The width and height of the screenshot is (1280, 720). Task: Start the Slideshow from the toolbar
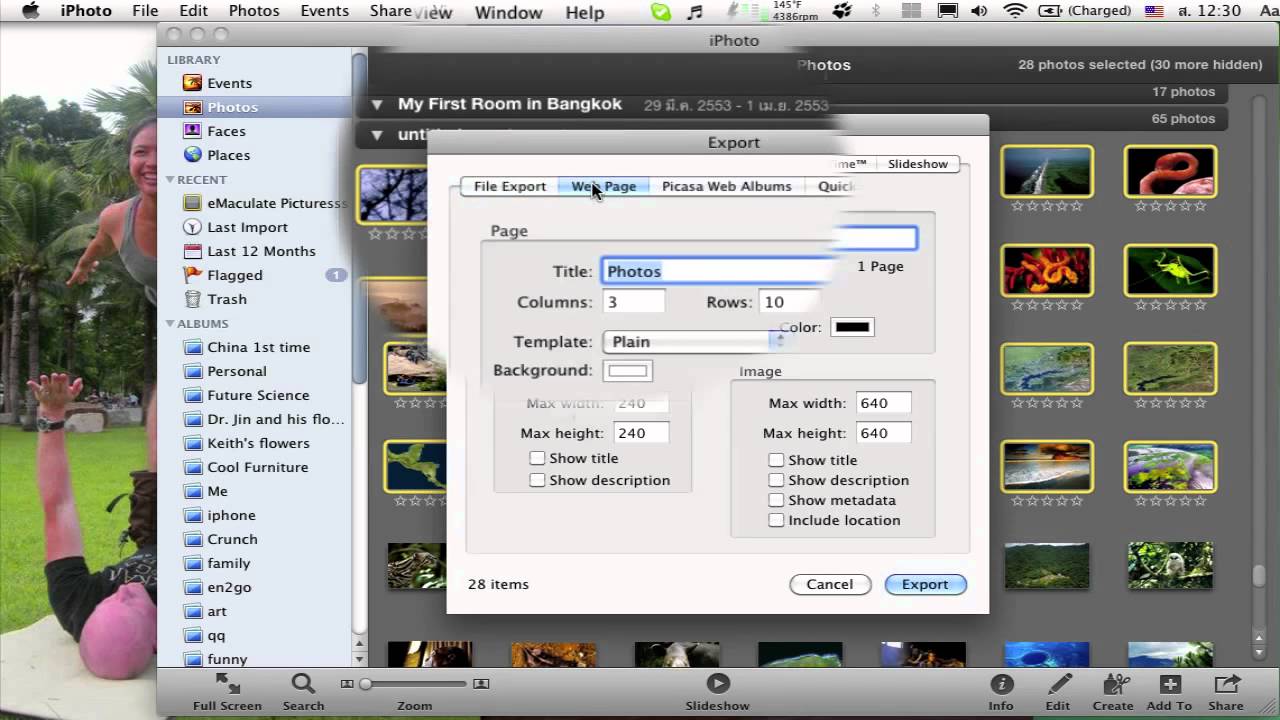718,683
